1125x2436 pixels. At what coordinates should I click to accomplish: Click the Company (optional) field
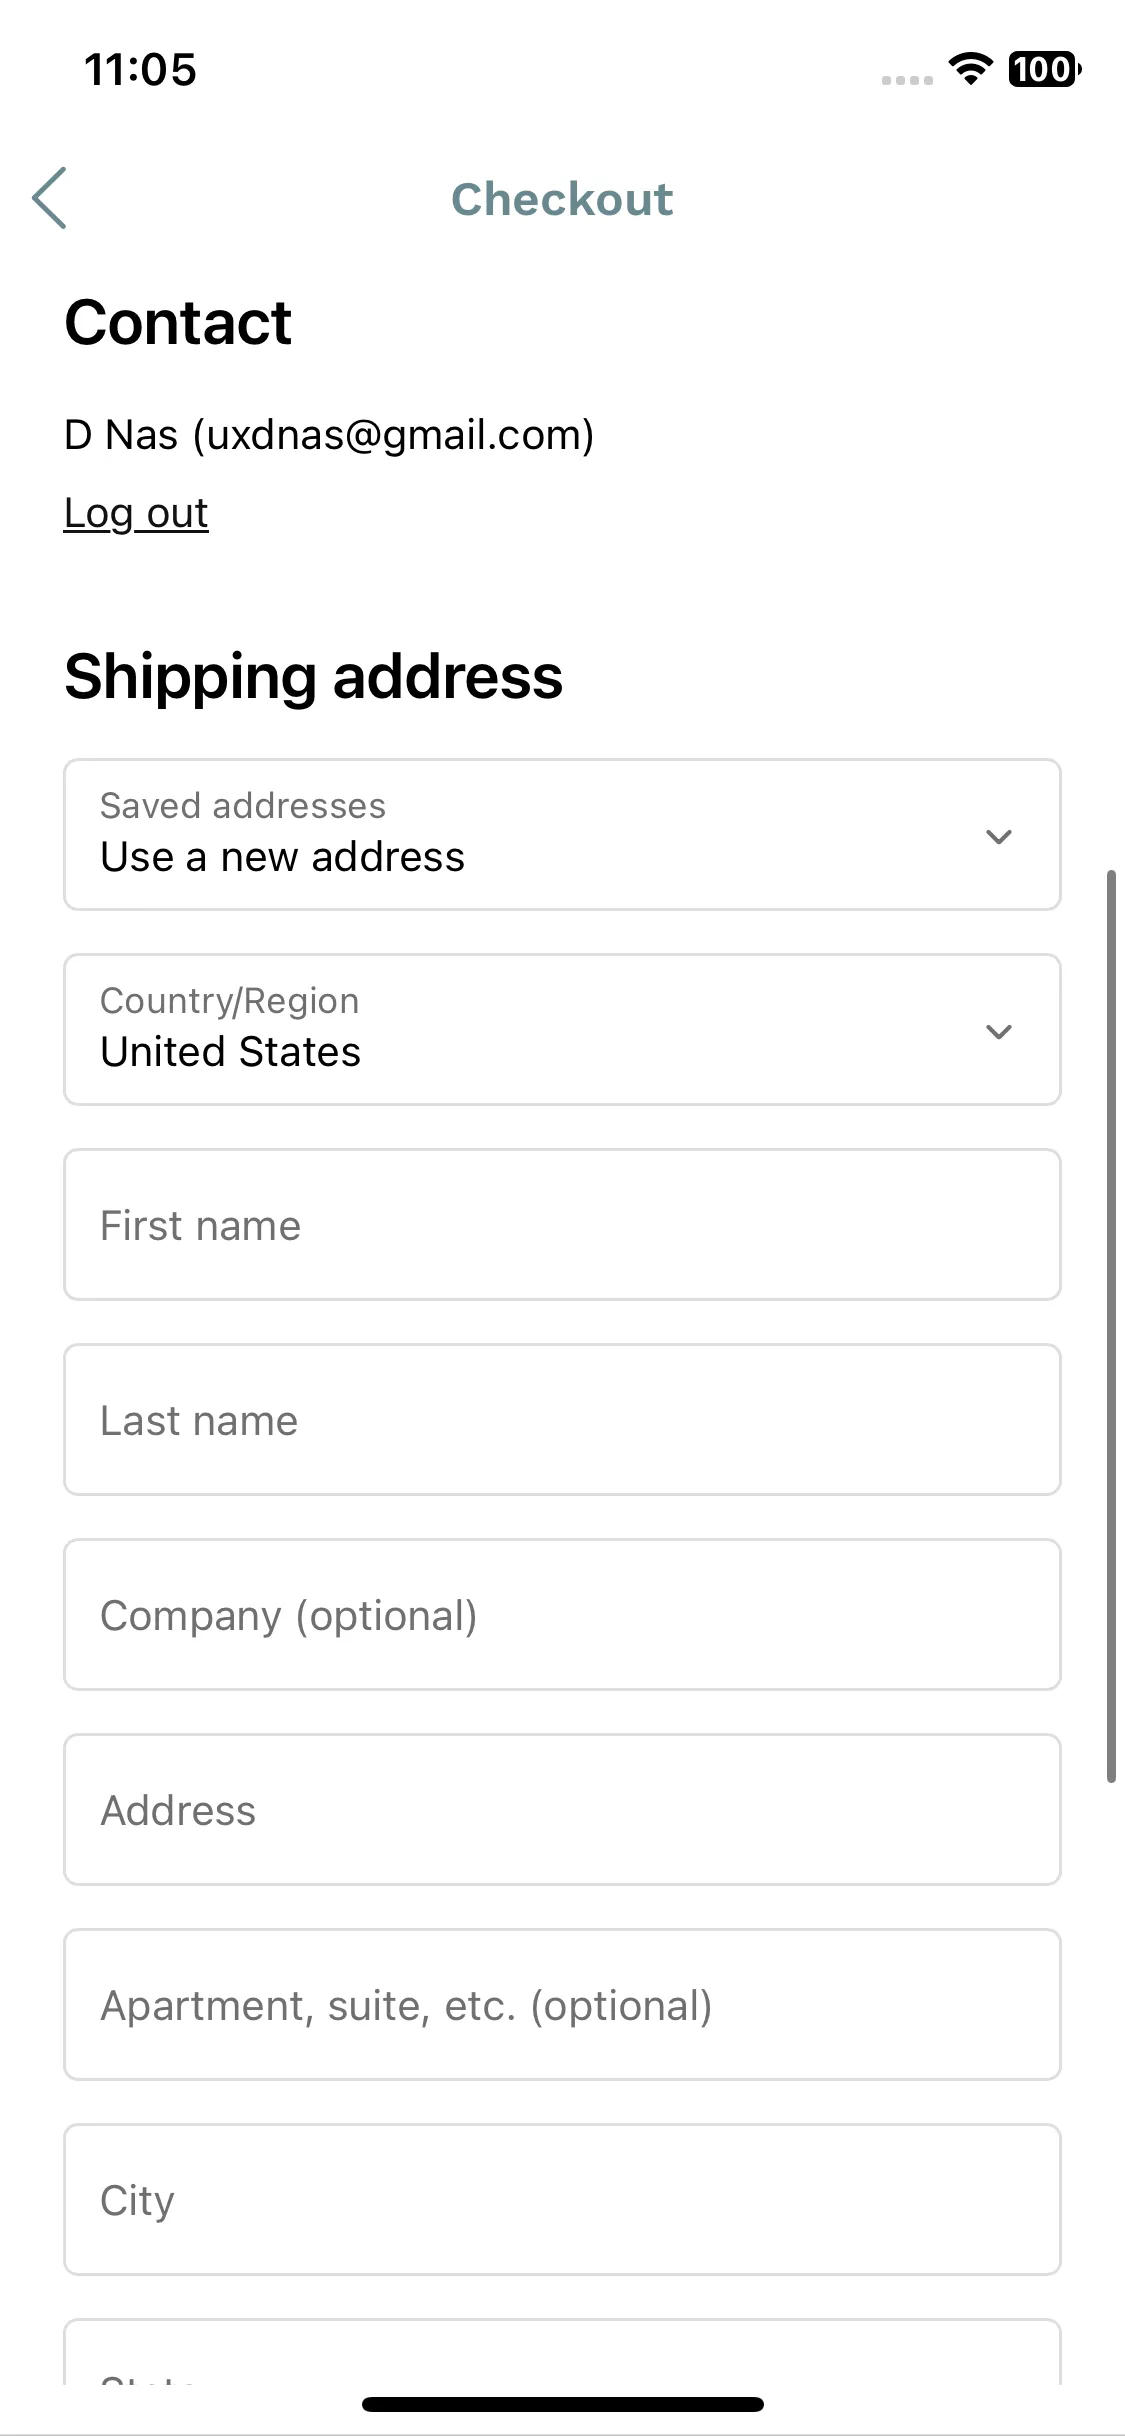562,1615
